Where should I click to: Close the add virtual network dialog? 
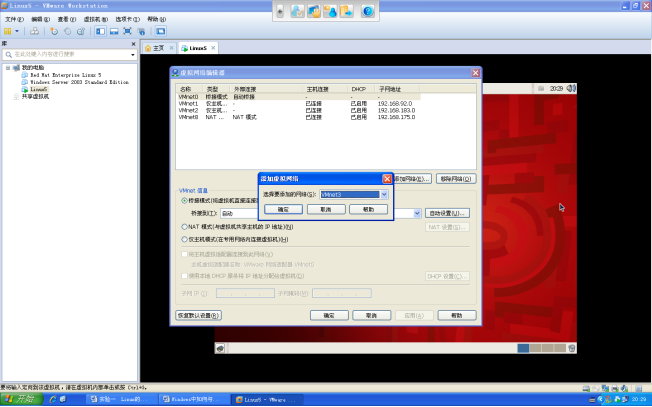point(387,179)
